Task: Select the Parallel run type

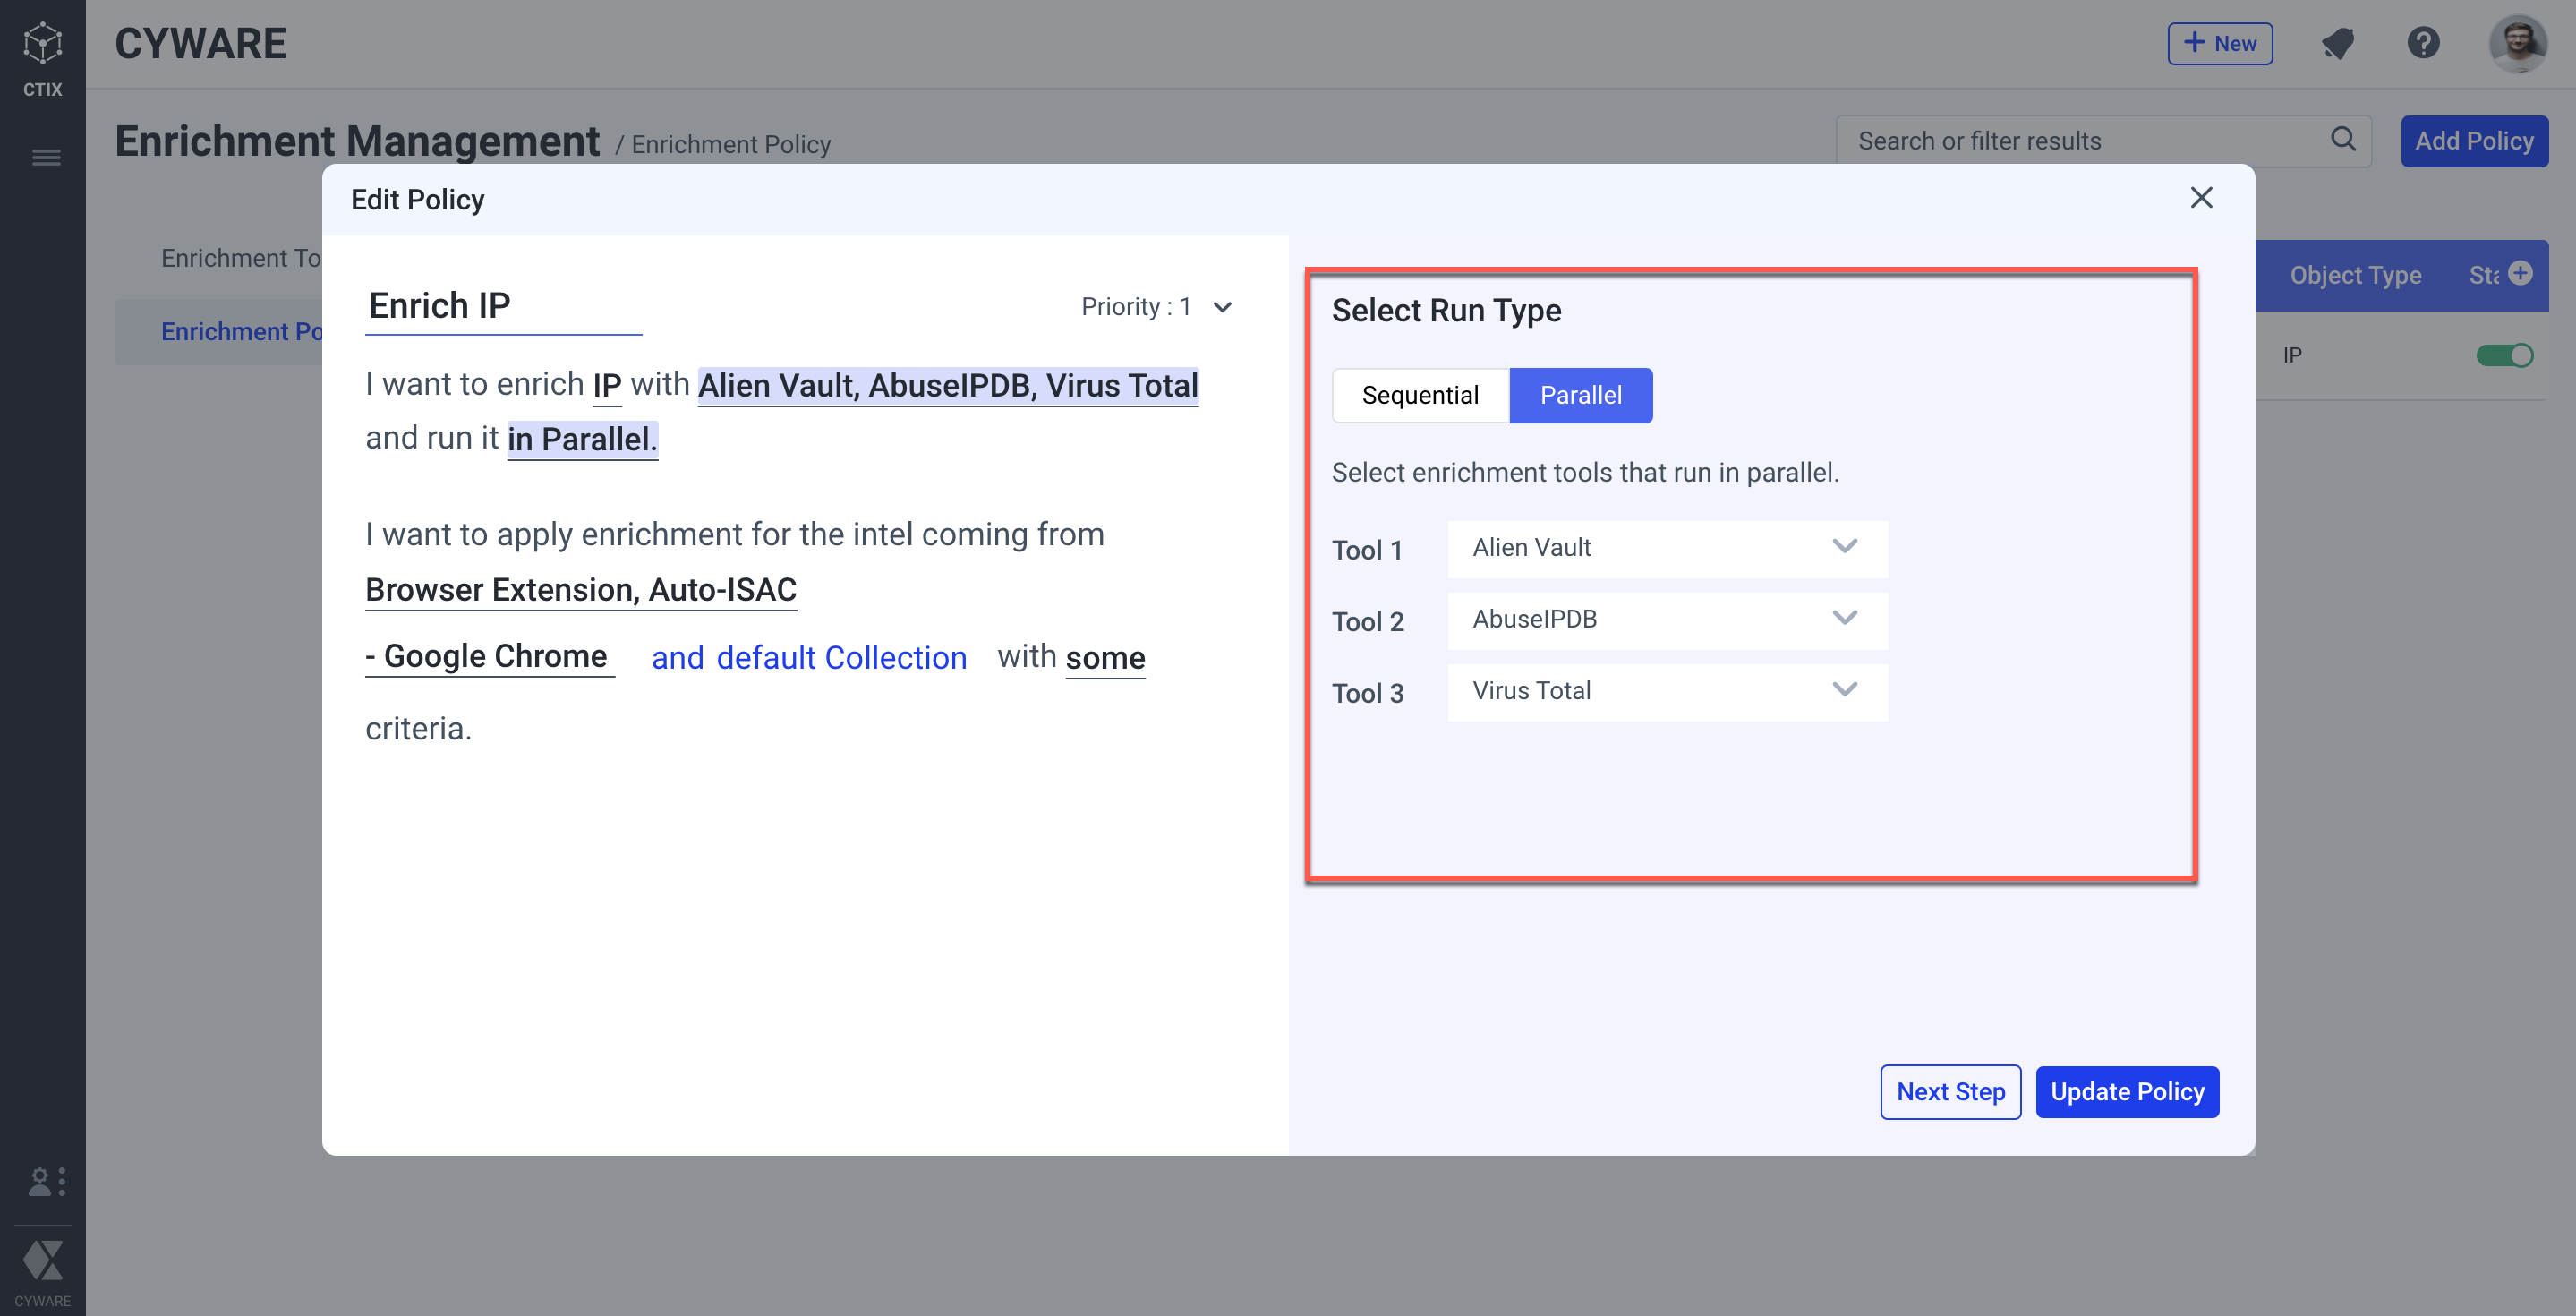Action: pyautogui.click(x=1580, y=396)
